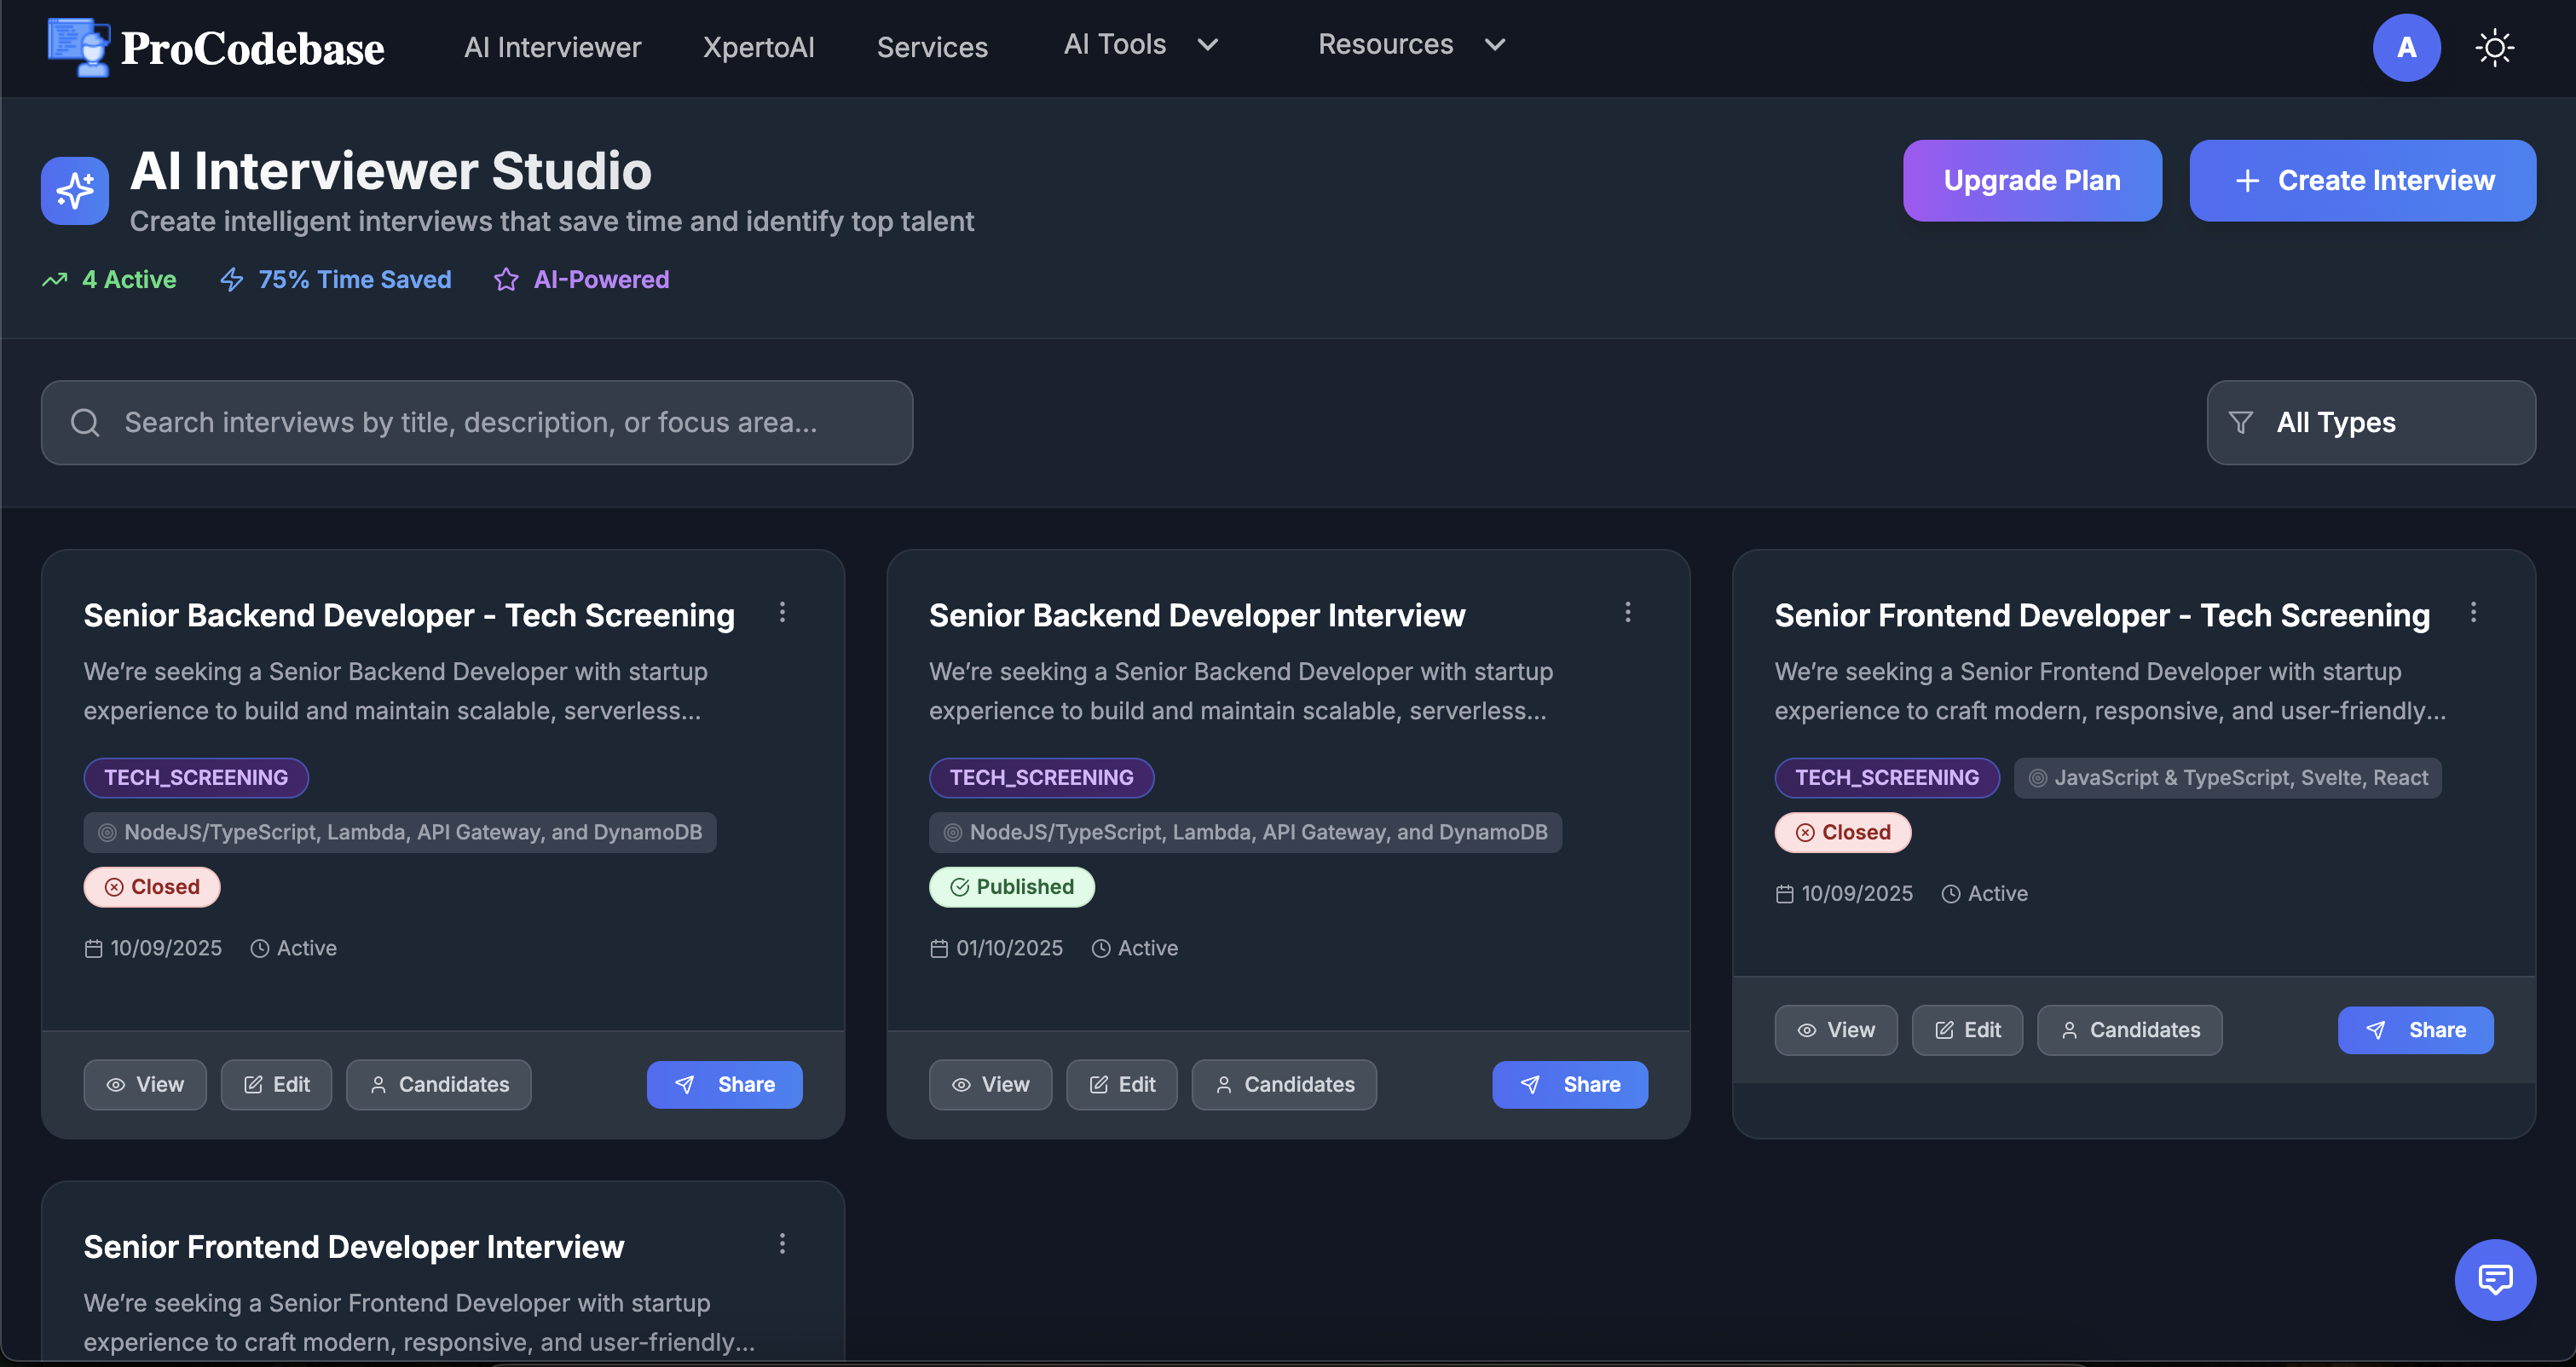Expand the Resources dropdown menu

tap(1410, 45)
